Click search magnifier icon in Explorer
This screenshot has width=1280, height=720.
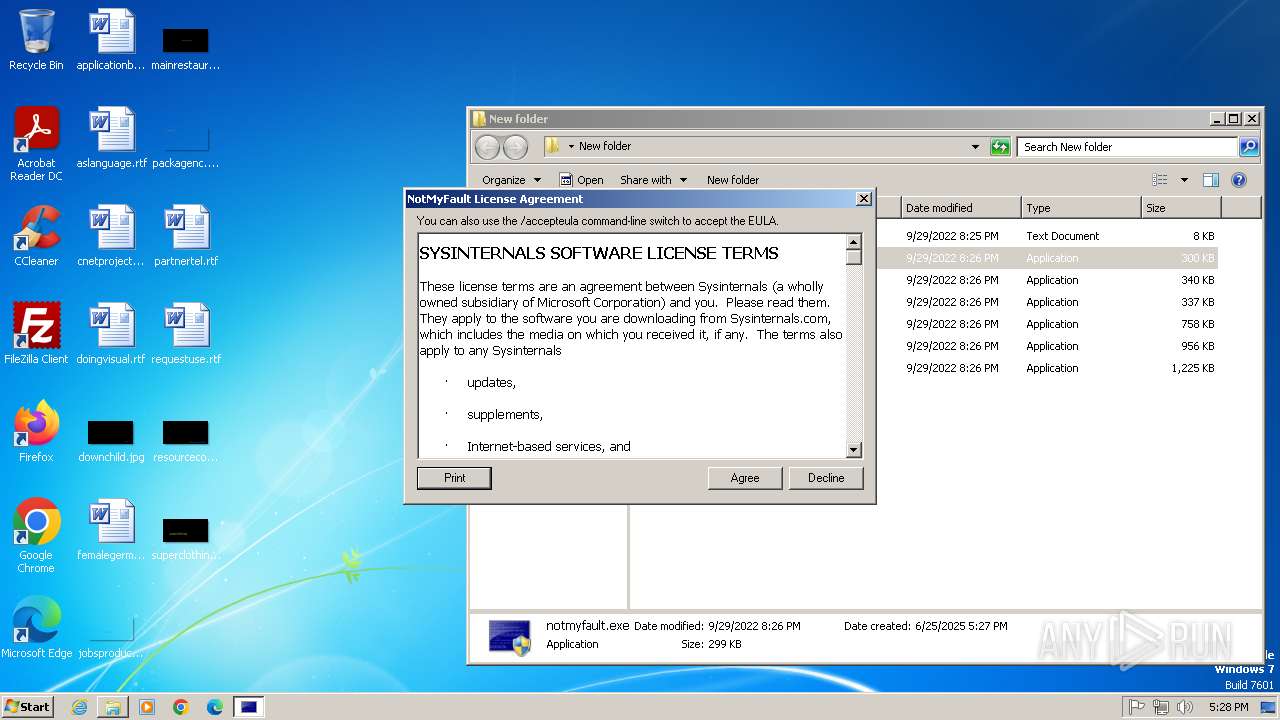point(1249,147)
